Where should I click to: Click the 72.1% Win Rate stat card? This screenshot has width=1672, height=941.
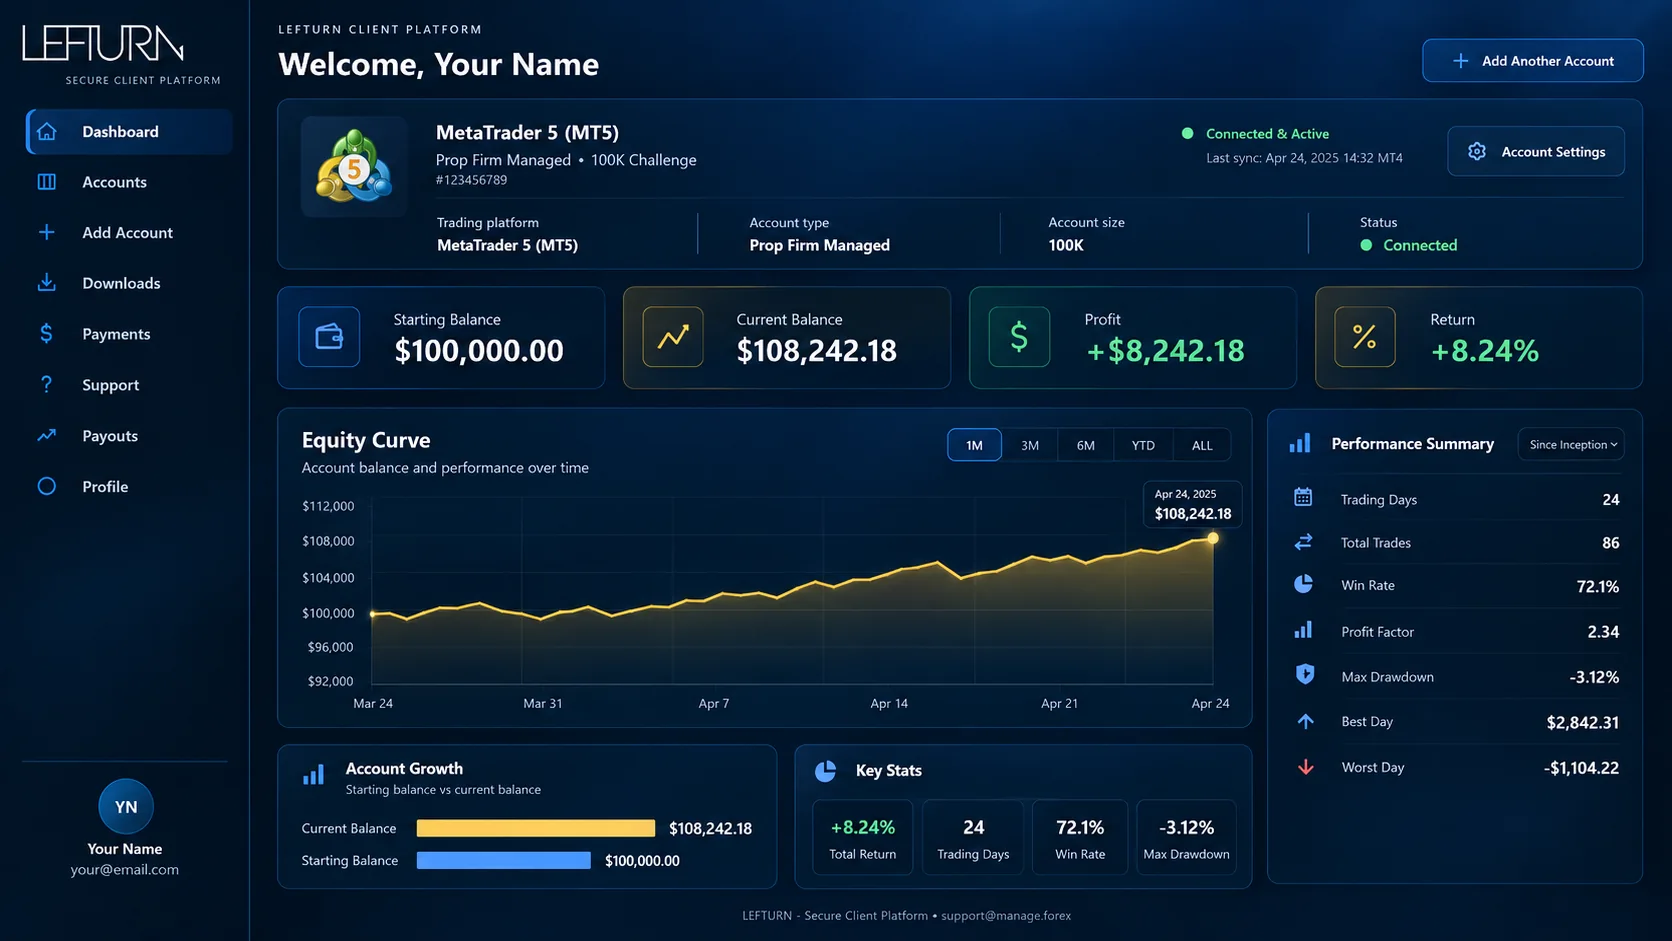[1080, 838]
